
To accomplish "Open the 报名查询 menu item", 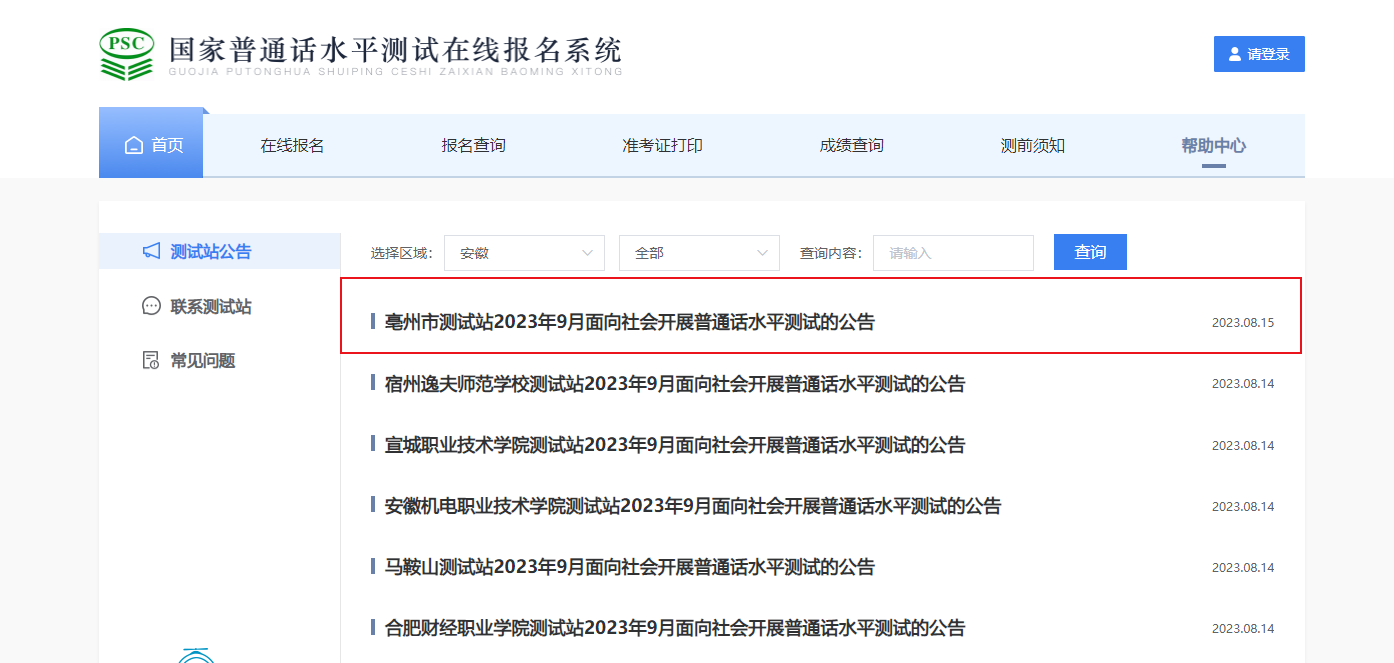I will pyautogui.click(x=474, y=146).
